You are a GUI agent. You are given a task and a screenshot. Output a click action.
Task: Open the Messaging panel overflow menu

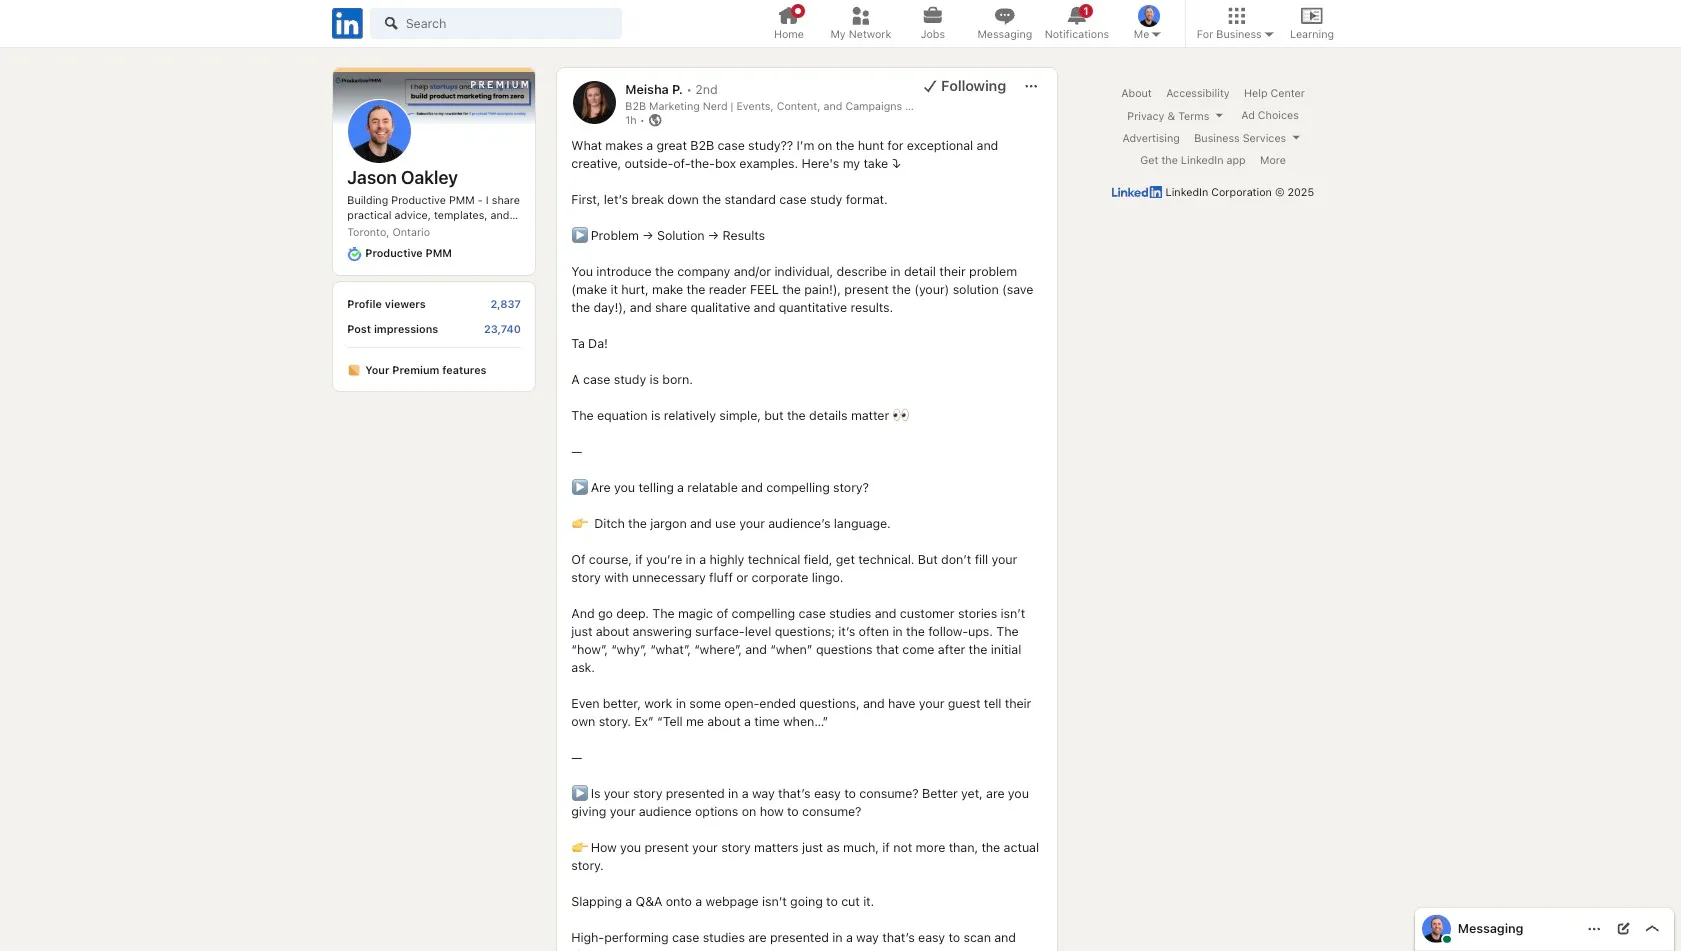[1593, 928]
